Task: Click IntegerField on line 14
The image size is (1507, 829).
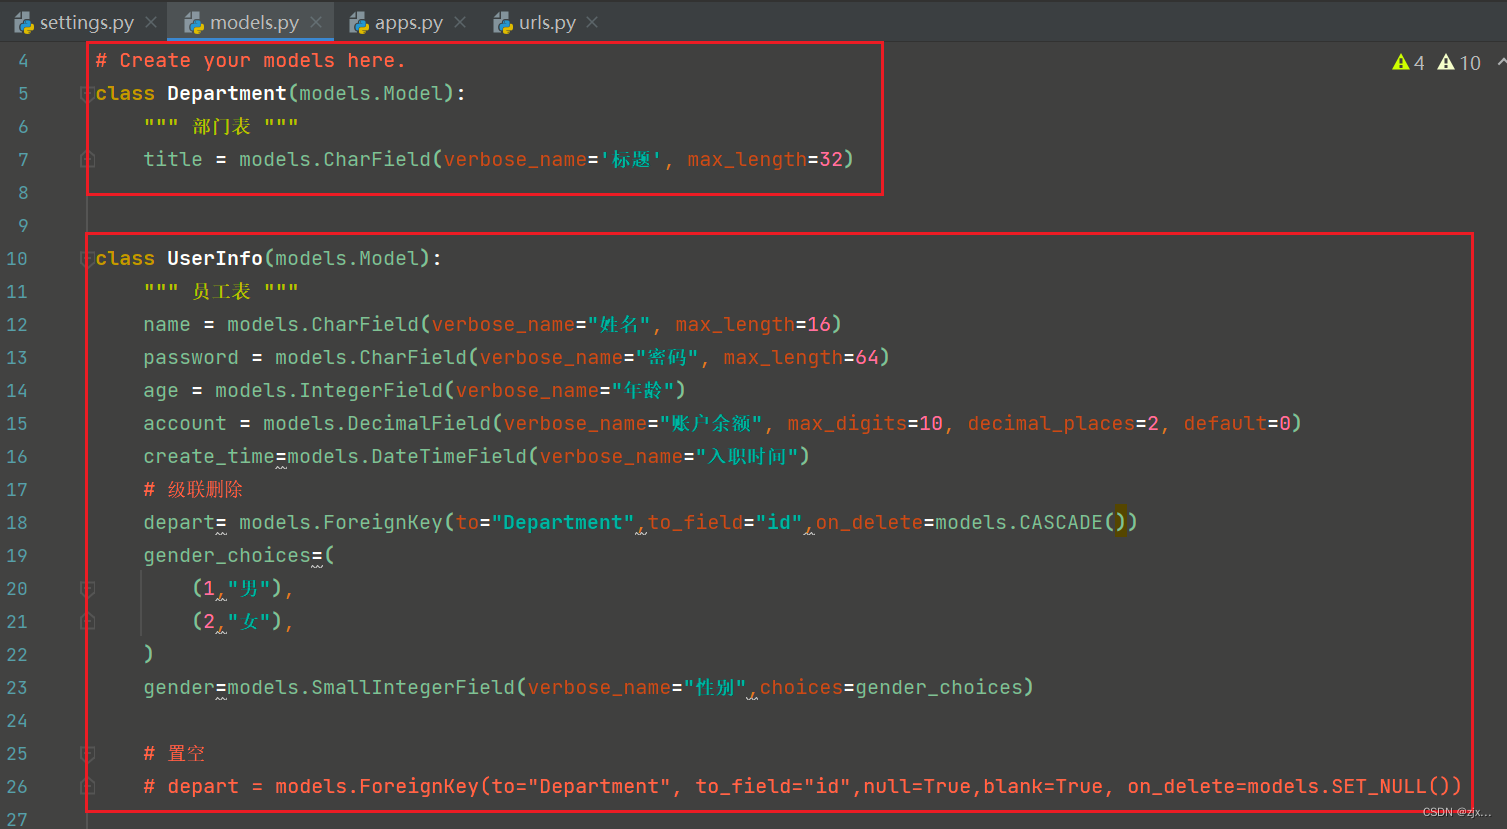Action: tap(371, 391)
